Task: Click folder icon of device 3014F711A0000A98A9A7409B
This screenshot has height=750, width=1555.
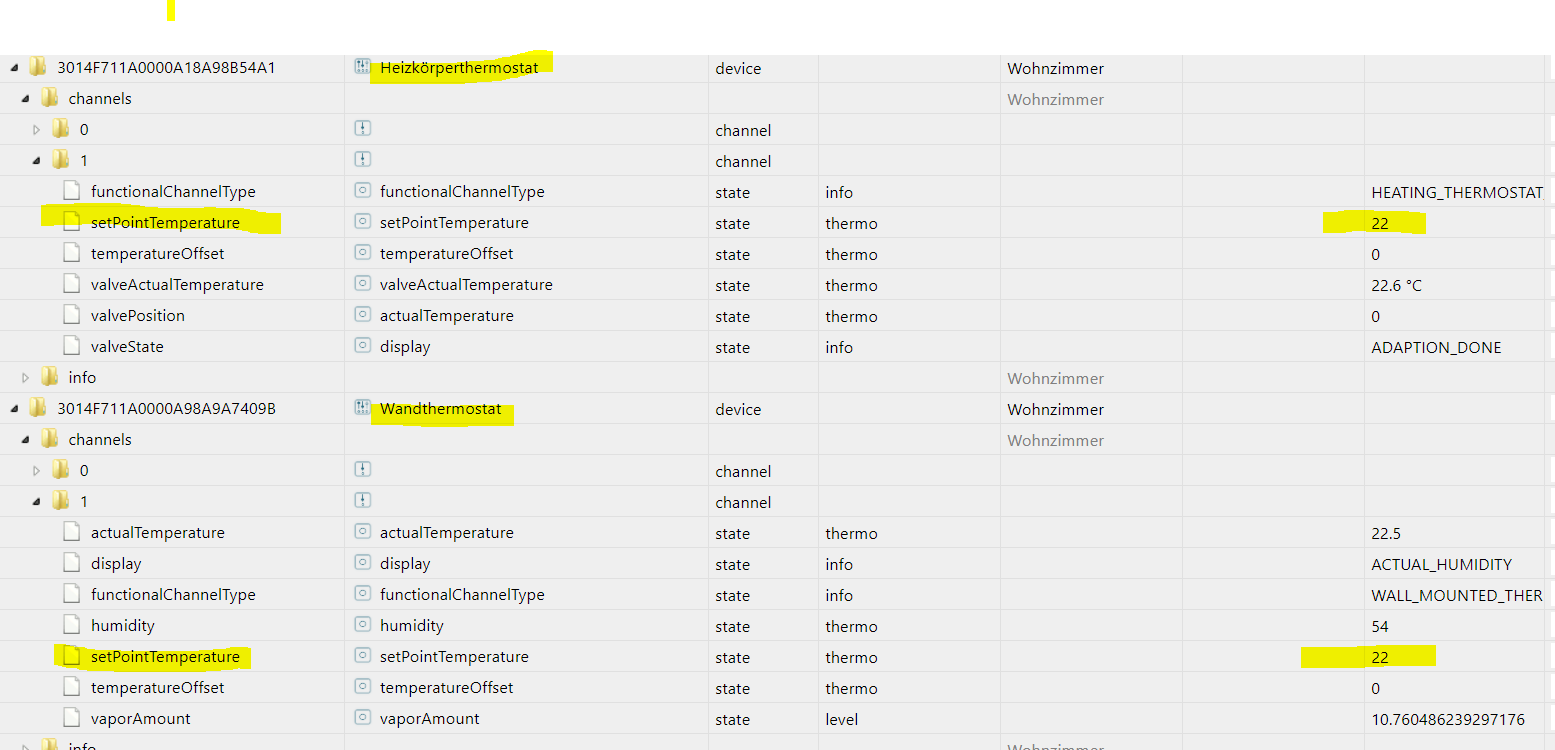Action: coord(38,408)
